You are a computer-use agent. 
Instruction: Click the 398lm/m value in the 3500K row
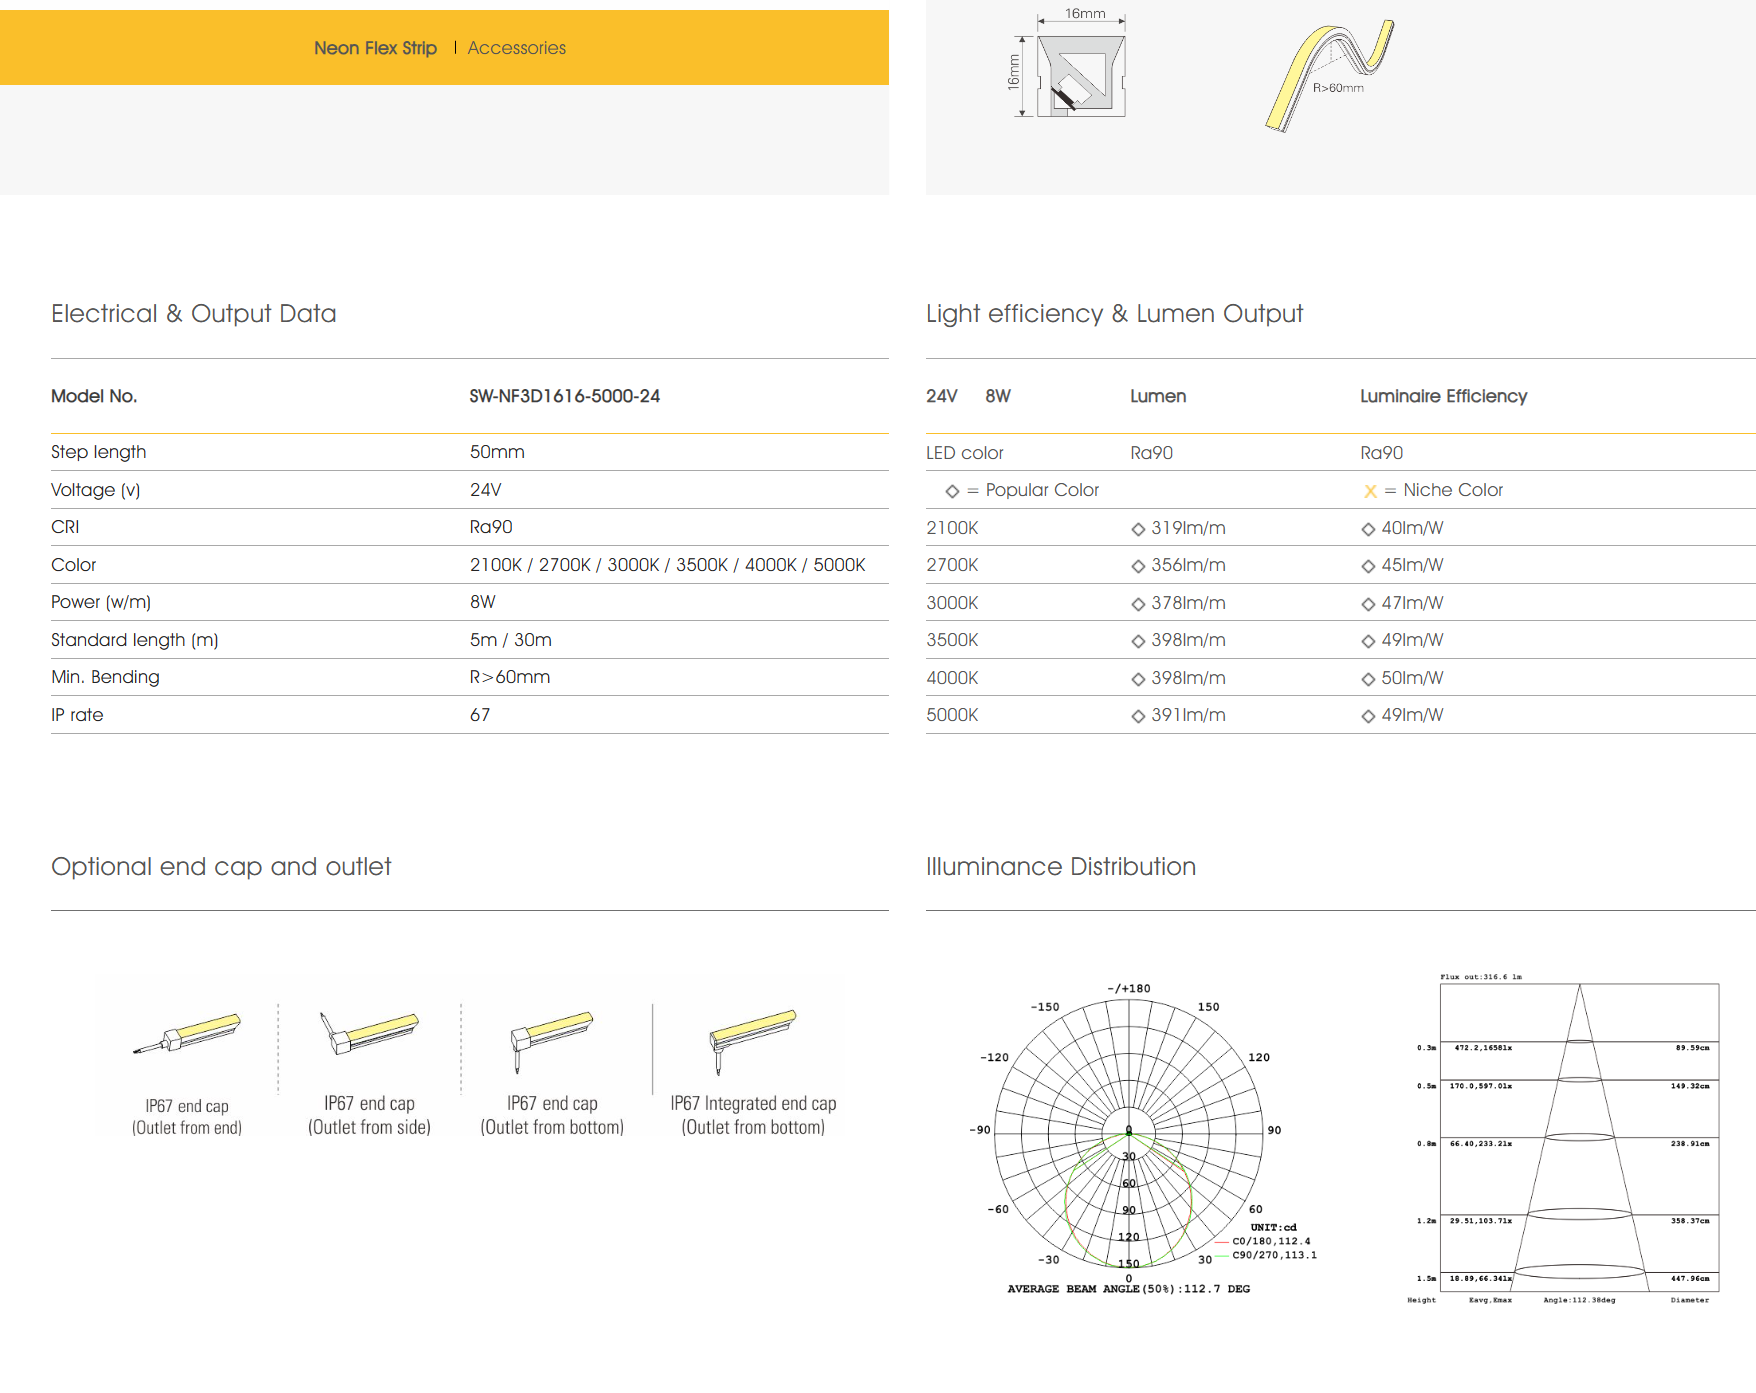[x=1188, y=640]
